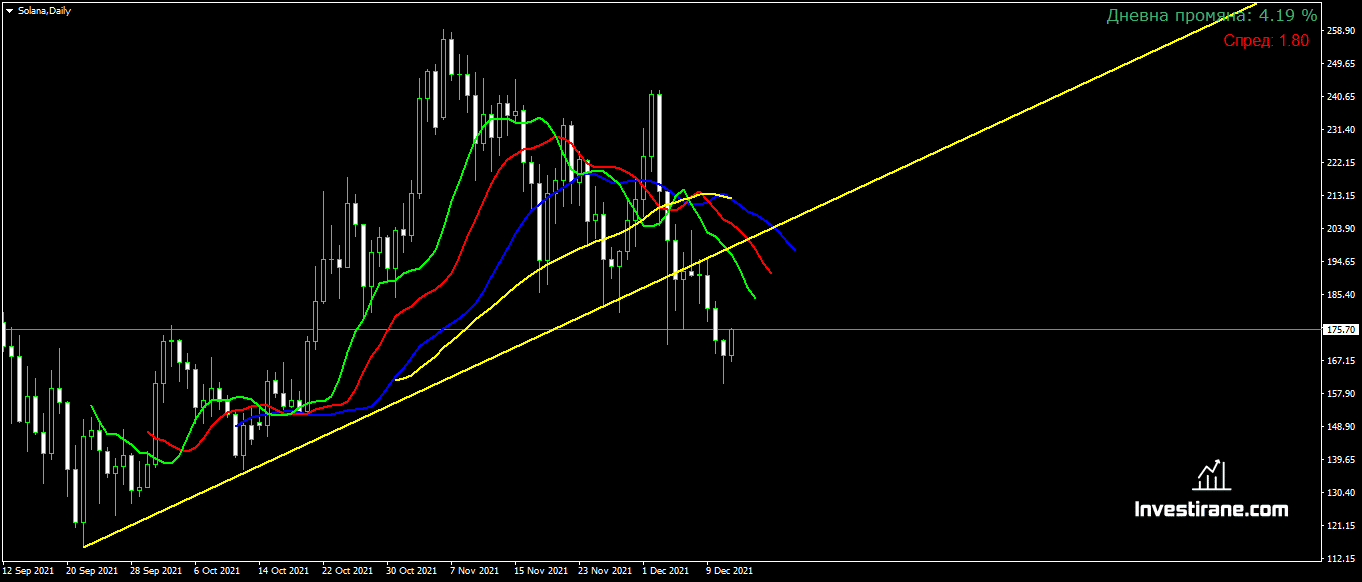Click the current price tag 175.70
The height and width of the screenshot is (582, 1362).
(1340, 329)
